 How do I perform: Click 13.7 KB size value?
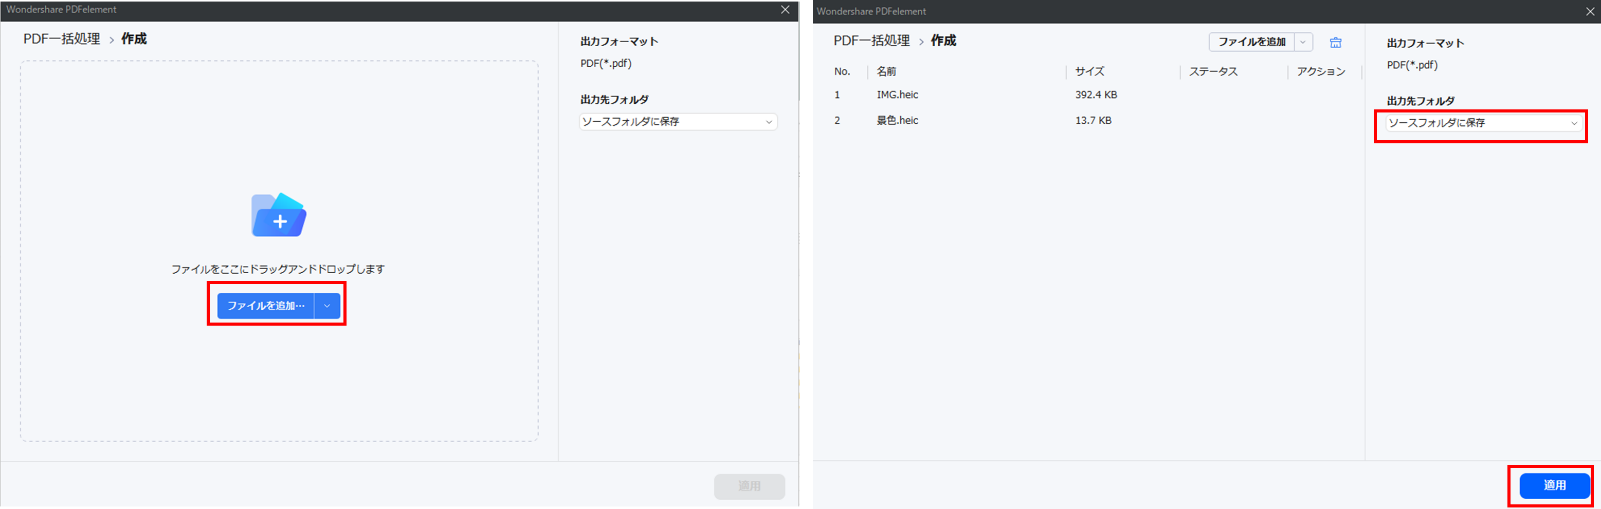tap(1093, 120)
